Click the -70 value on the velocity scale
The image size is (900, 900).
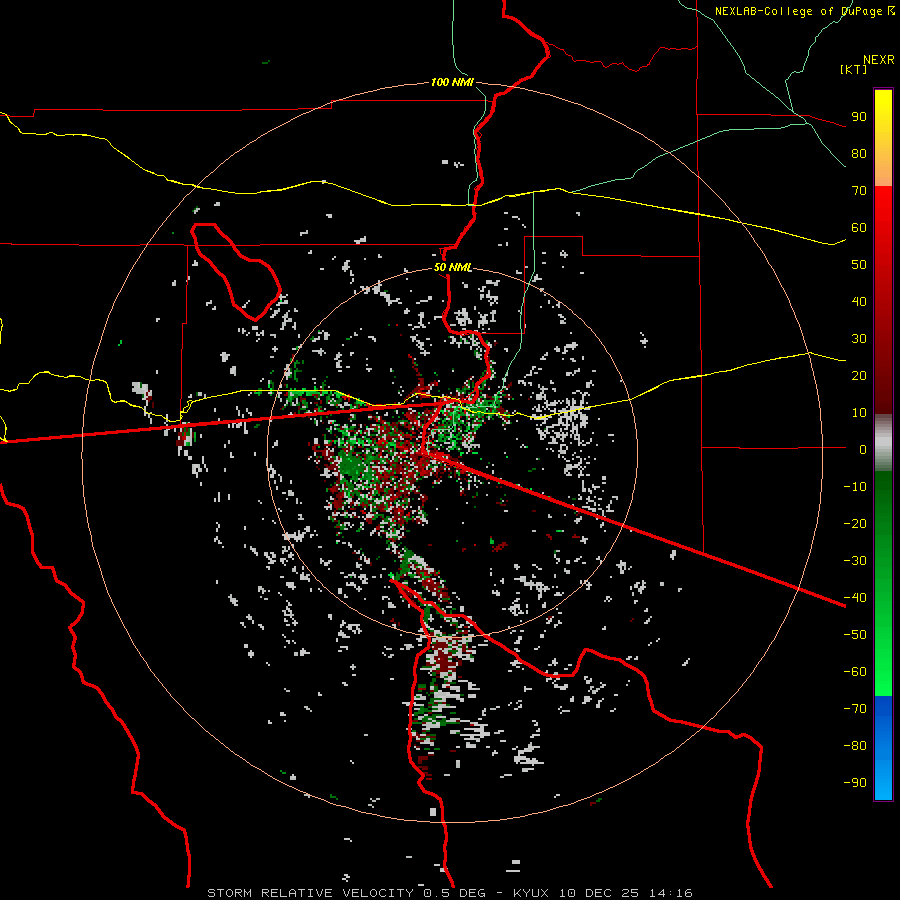855,709
